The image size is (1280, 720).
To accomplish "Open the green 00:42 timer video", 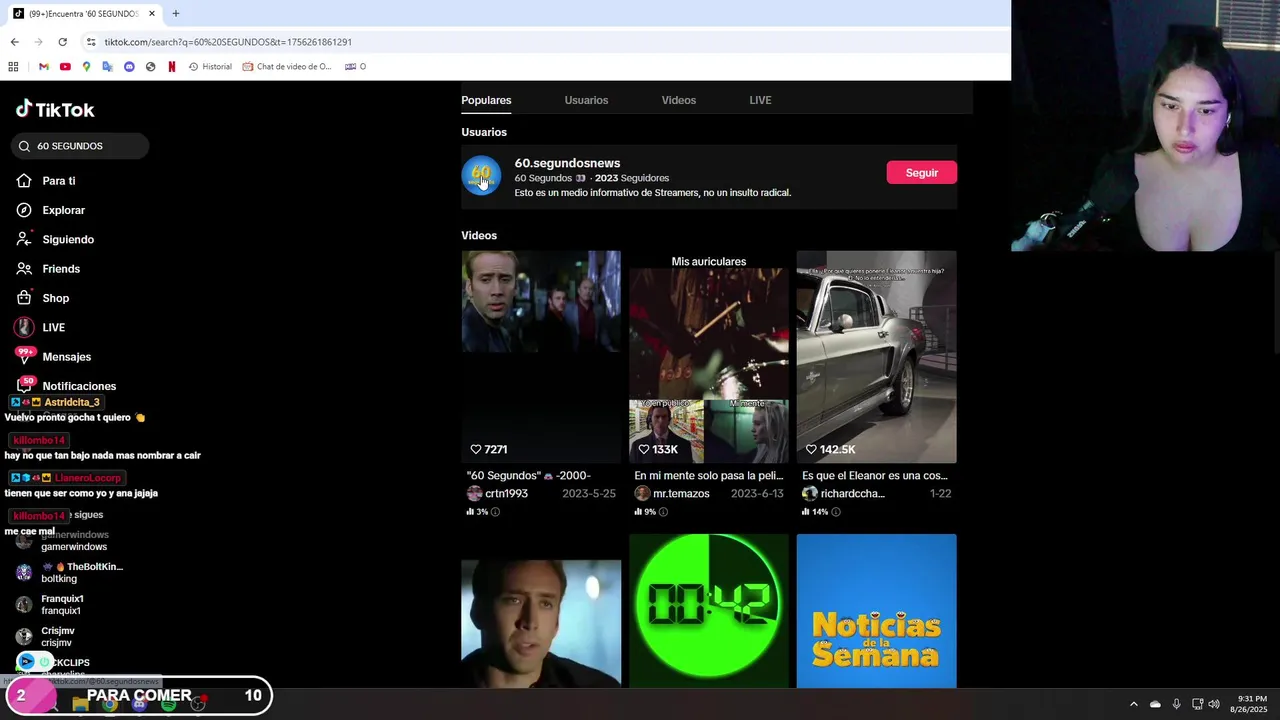I will point(709,610).
